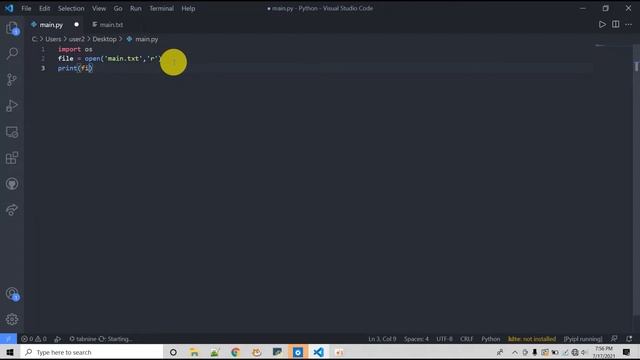Screen dimensions: 640x360
Task: Click the remote window indicator in status bar
Action: pos(8,339)
